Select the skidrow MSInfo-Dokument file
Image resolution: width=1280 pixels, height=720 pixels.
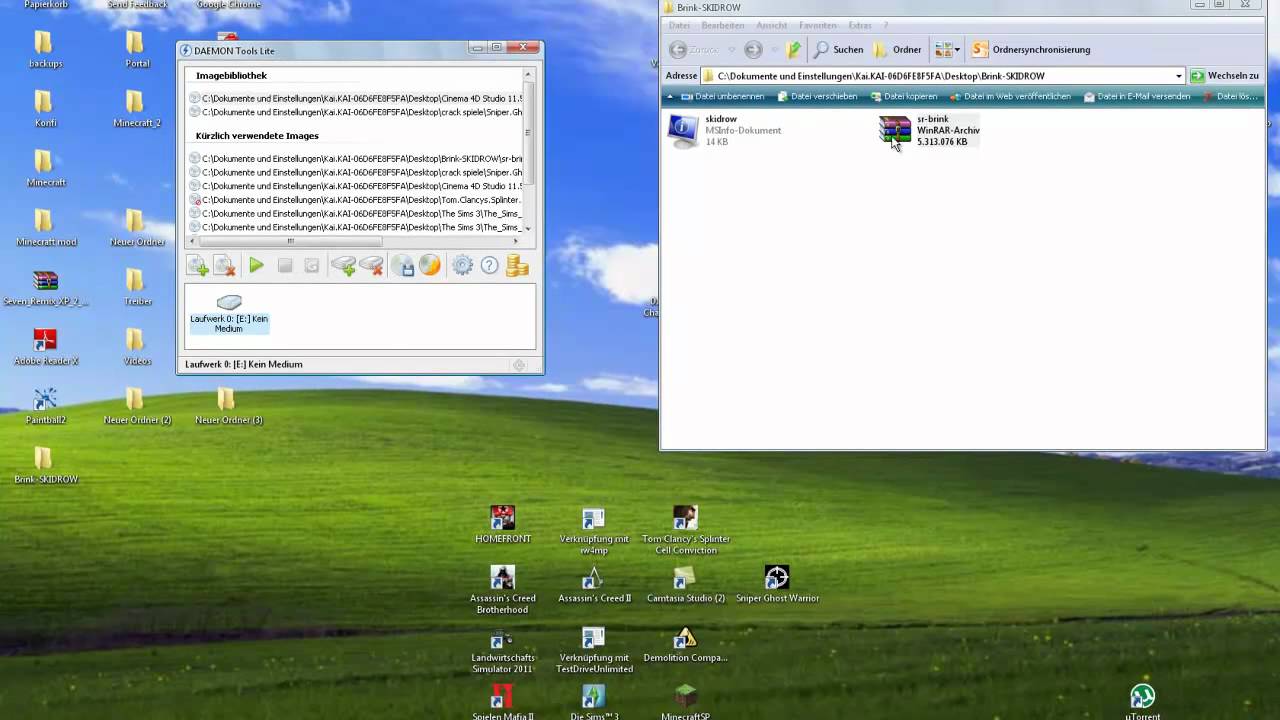coord(726,130)
